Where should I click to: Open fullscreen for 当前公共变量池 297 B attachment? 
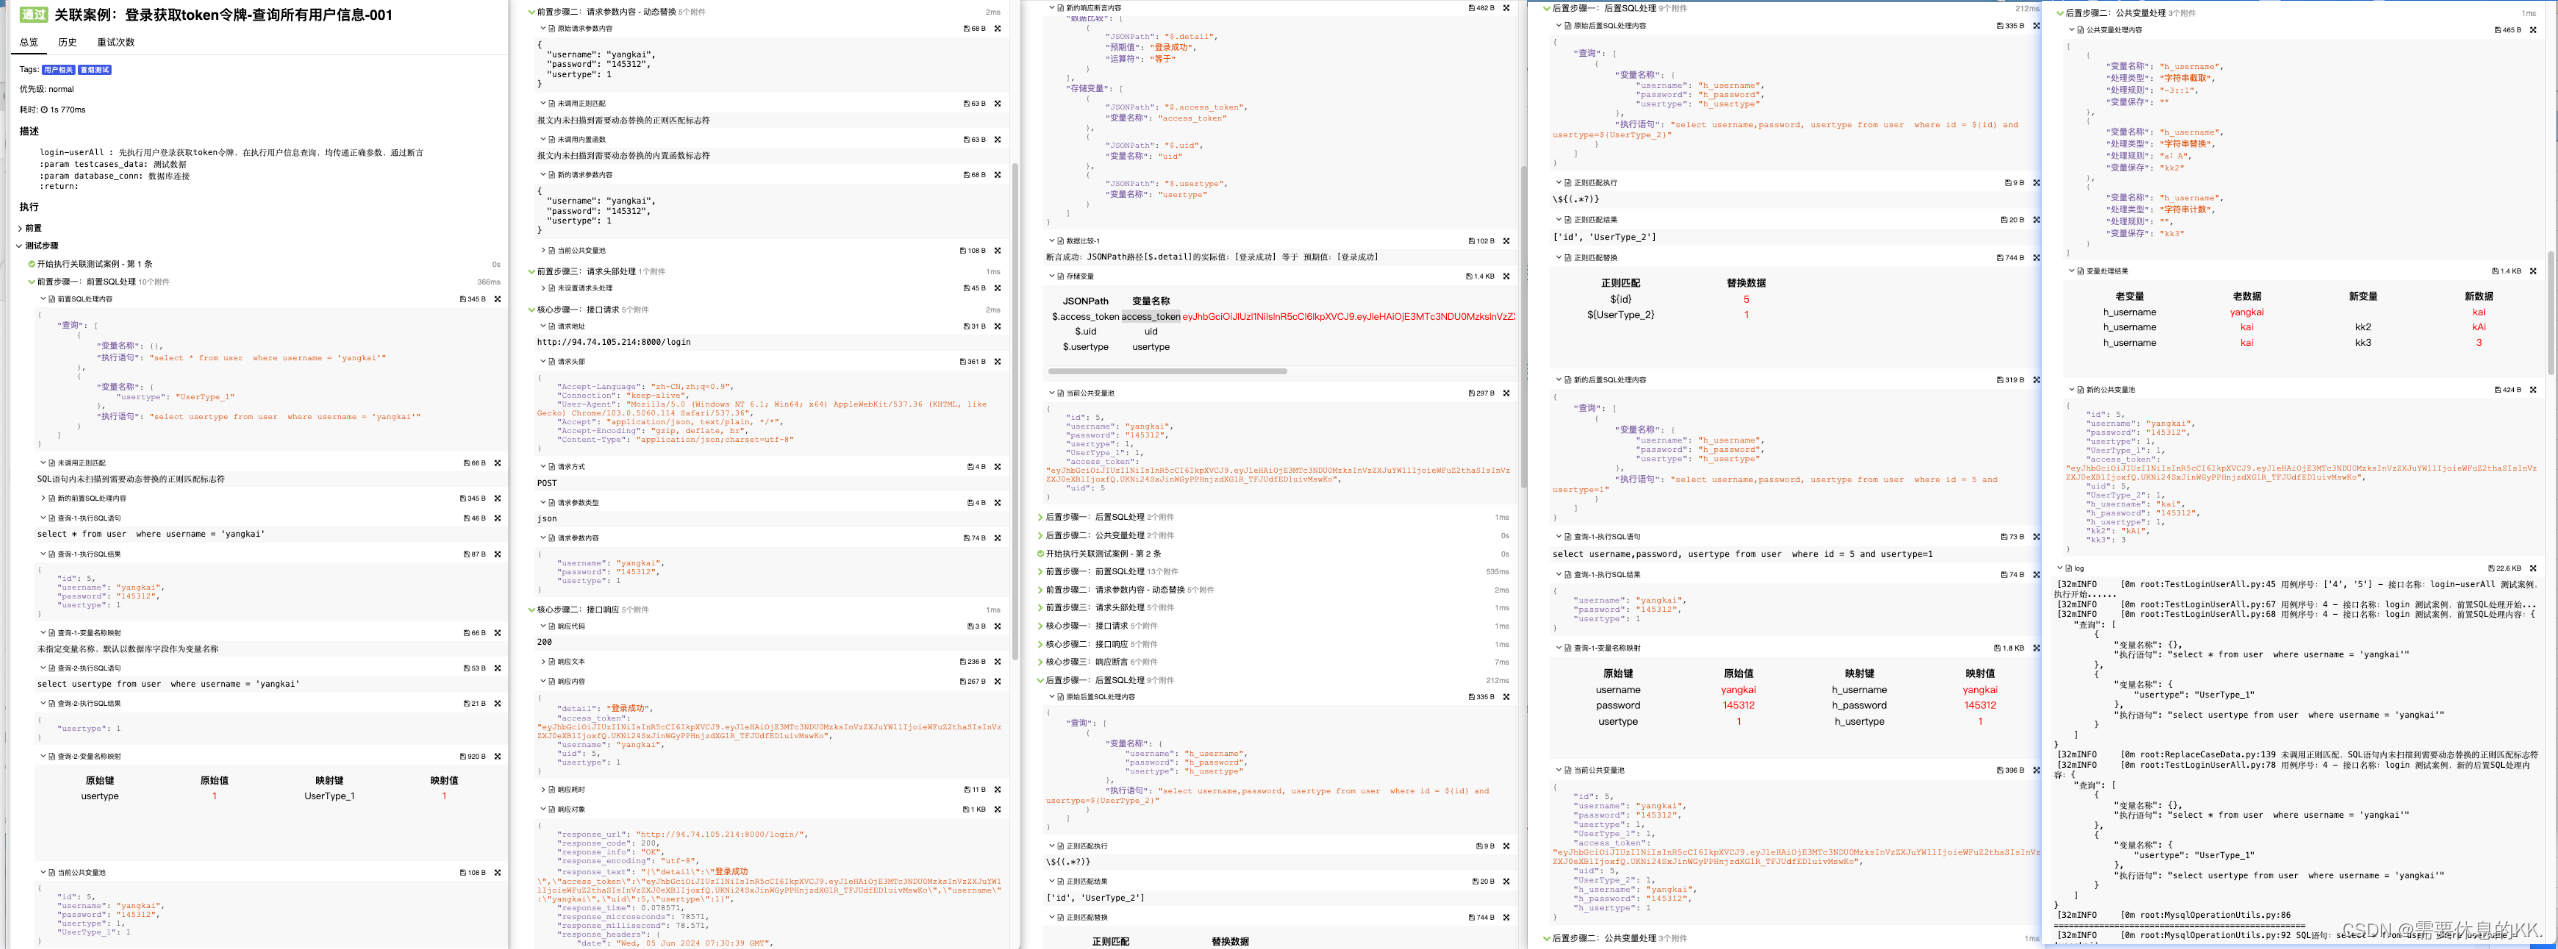1507,393
